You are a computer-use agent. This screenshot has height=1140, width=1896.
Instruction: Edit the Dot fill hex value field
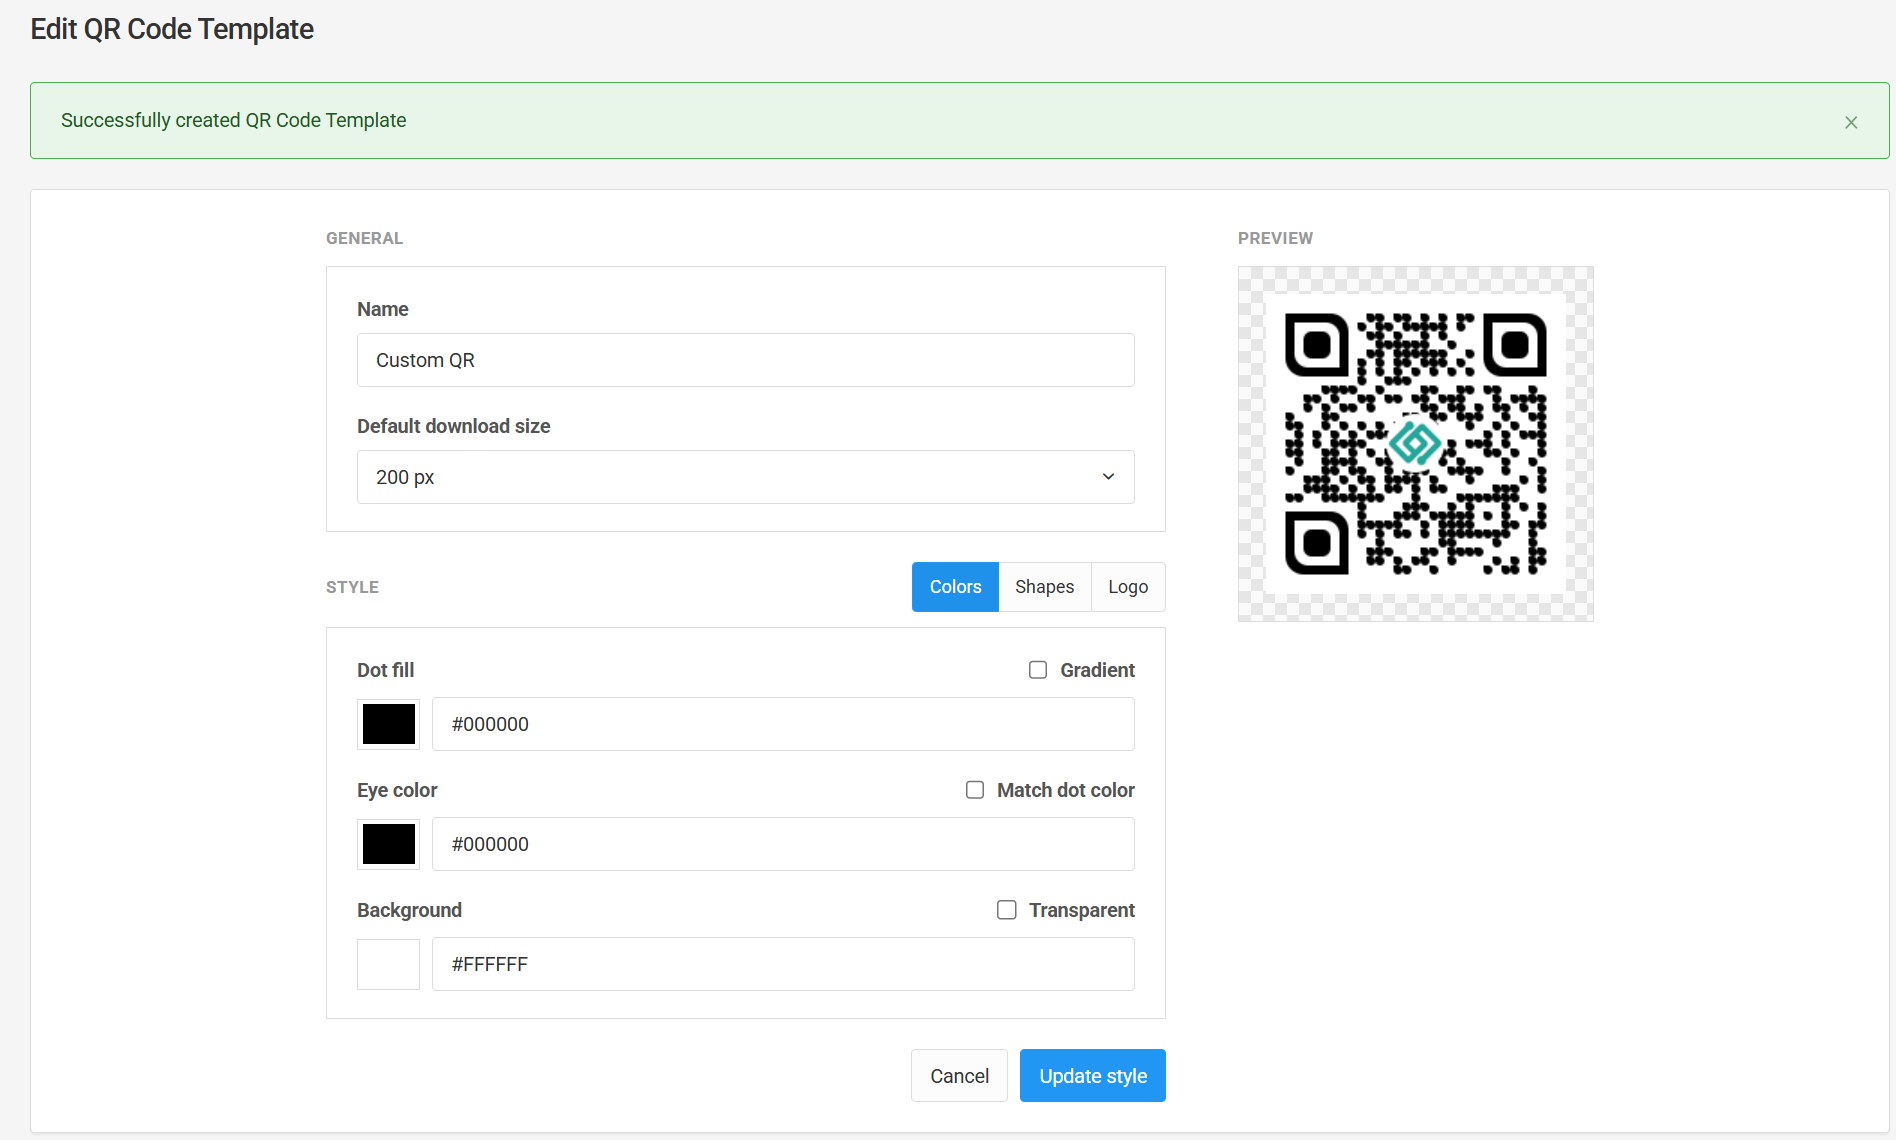point(783,724)
